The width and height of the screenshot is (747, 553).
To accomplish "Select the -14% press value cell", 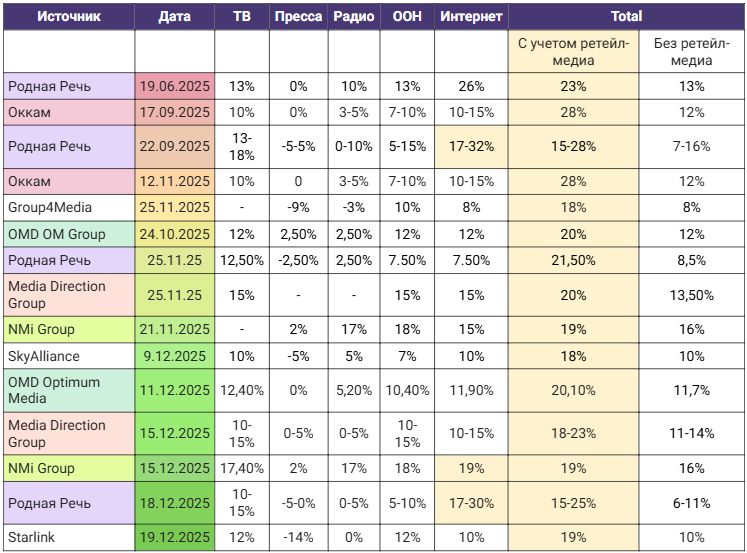I will (298, 537).
